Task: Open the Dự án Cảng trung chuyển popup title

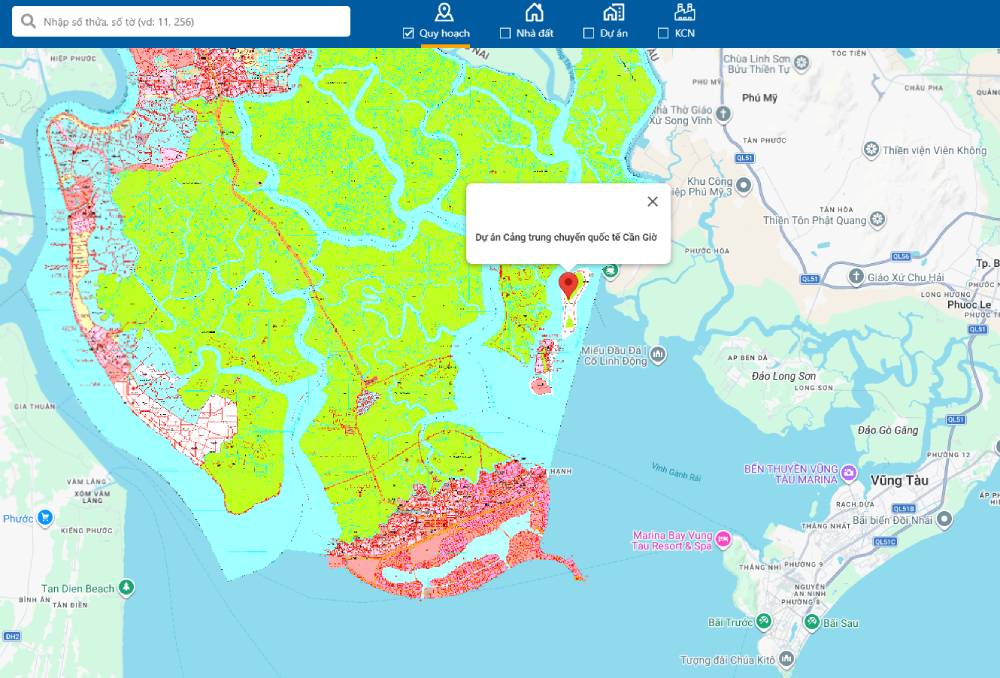Action: click(x=566, y=237)
